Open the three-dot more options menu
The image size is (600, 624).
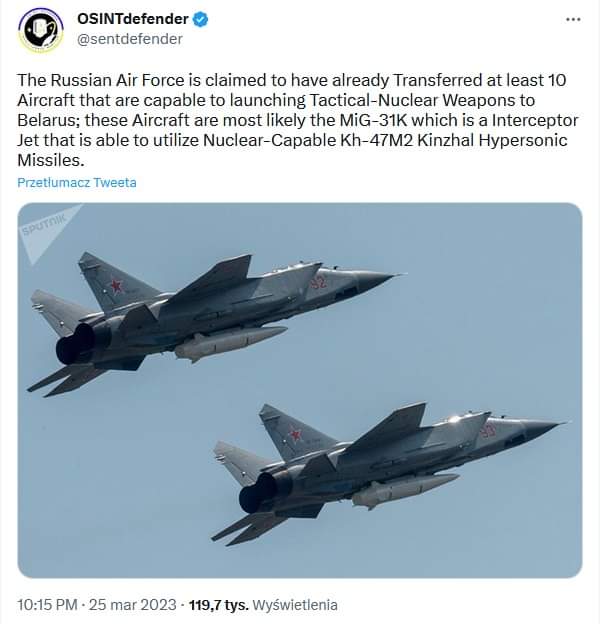[573, 19]
